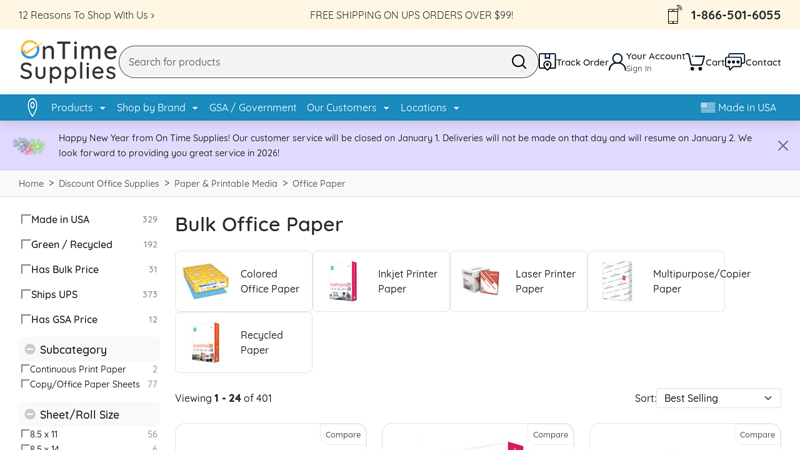
Task: Click Laser Printer Paper label
Action: (545, 281)
